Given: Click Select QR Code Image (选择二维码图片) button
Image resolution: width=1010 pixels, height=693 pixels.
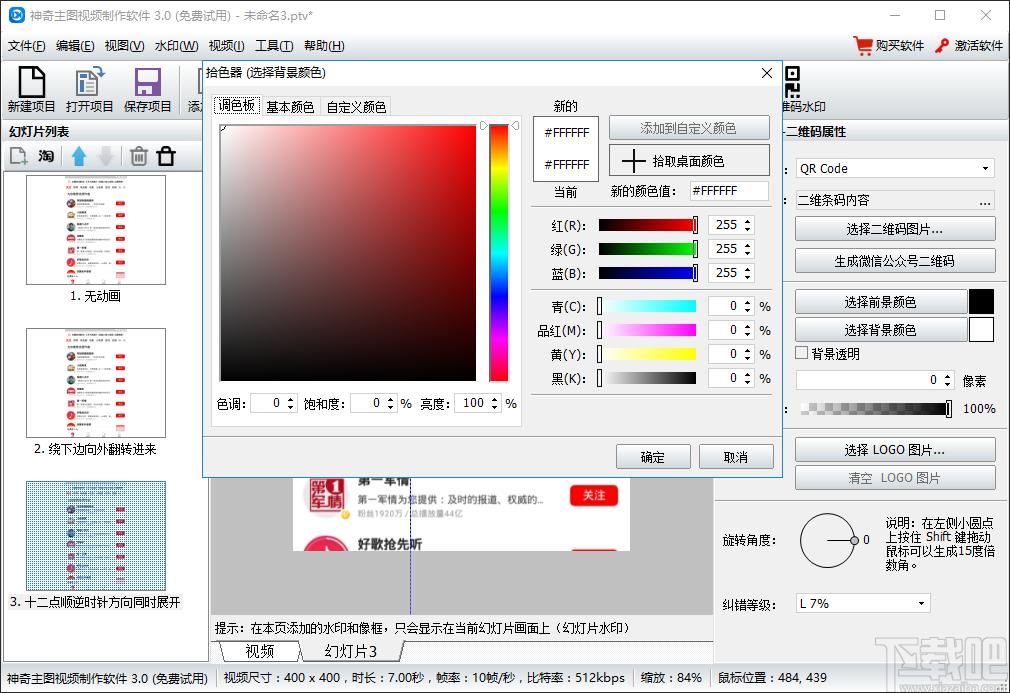Looking at the screenshot, I should click(895, 229).
